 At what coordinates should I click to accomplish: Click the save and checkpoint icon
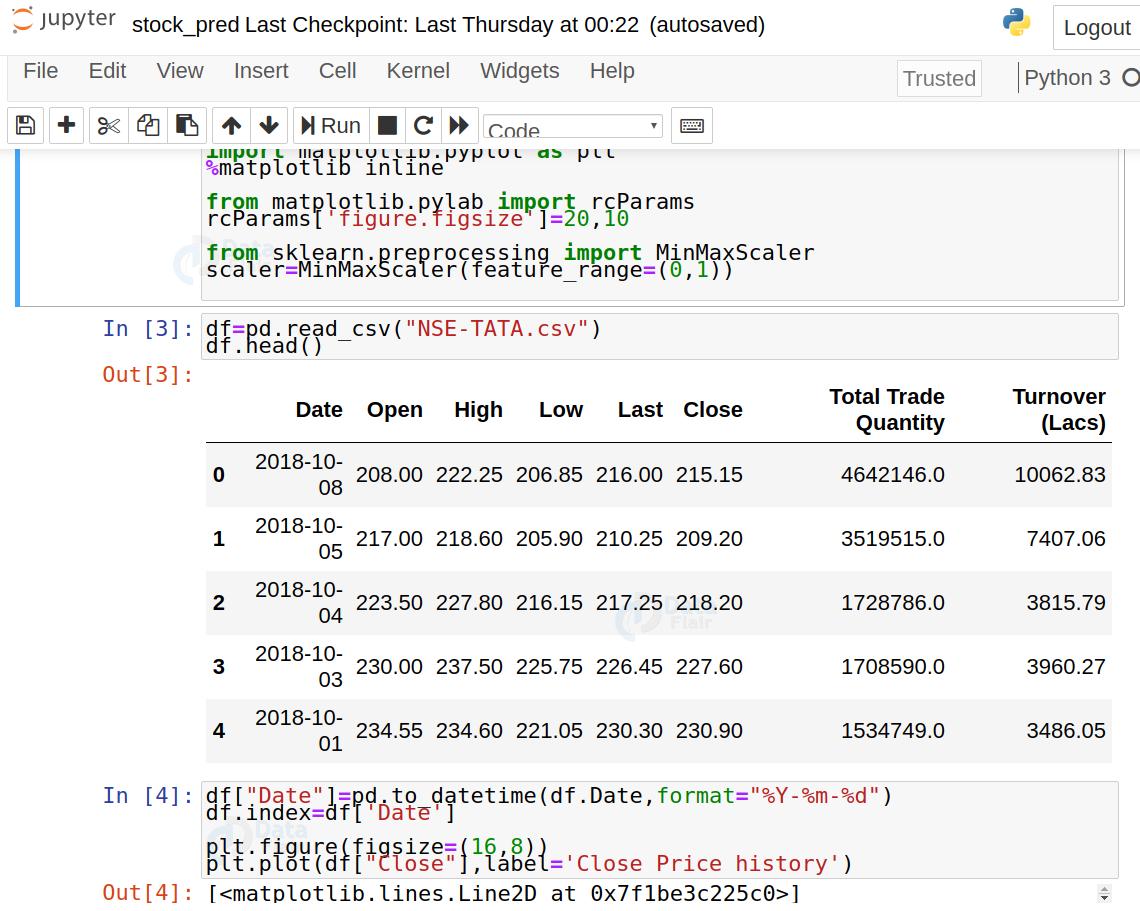[26, 126]
